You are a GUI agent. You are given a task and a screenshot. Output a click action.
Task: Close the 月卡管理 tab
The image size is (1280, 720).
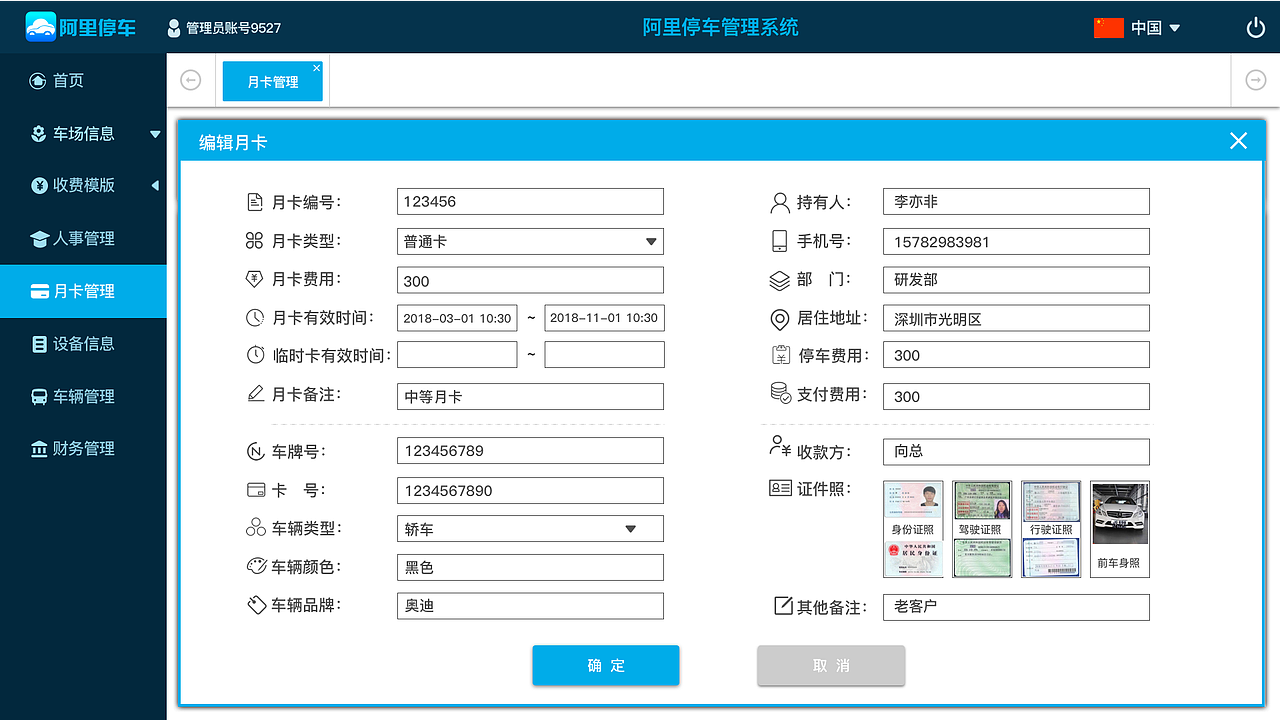(x=317, y=68)
